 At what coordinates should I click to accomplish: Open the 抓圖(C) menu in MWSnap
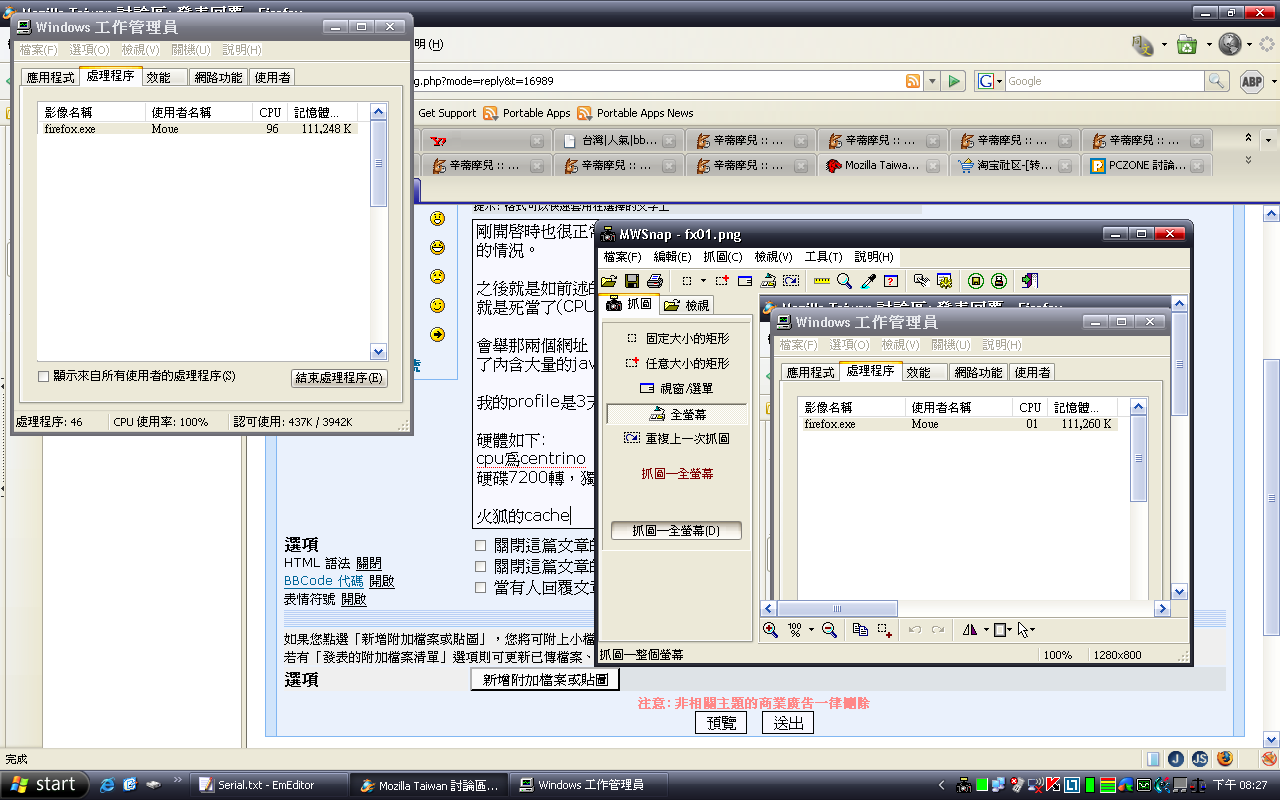pos(722,257)
